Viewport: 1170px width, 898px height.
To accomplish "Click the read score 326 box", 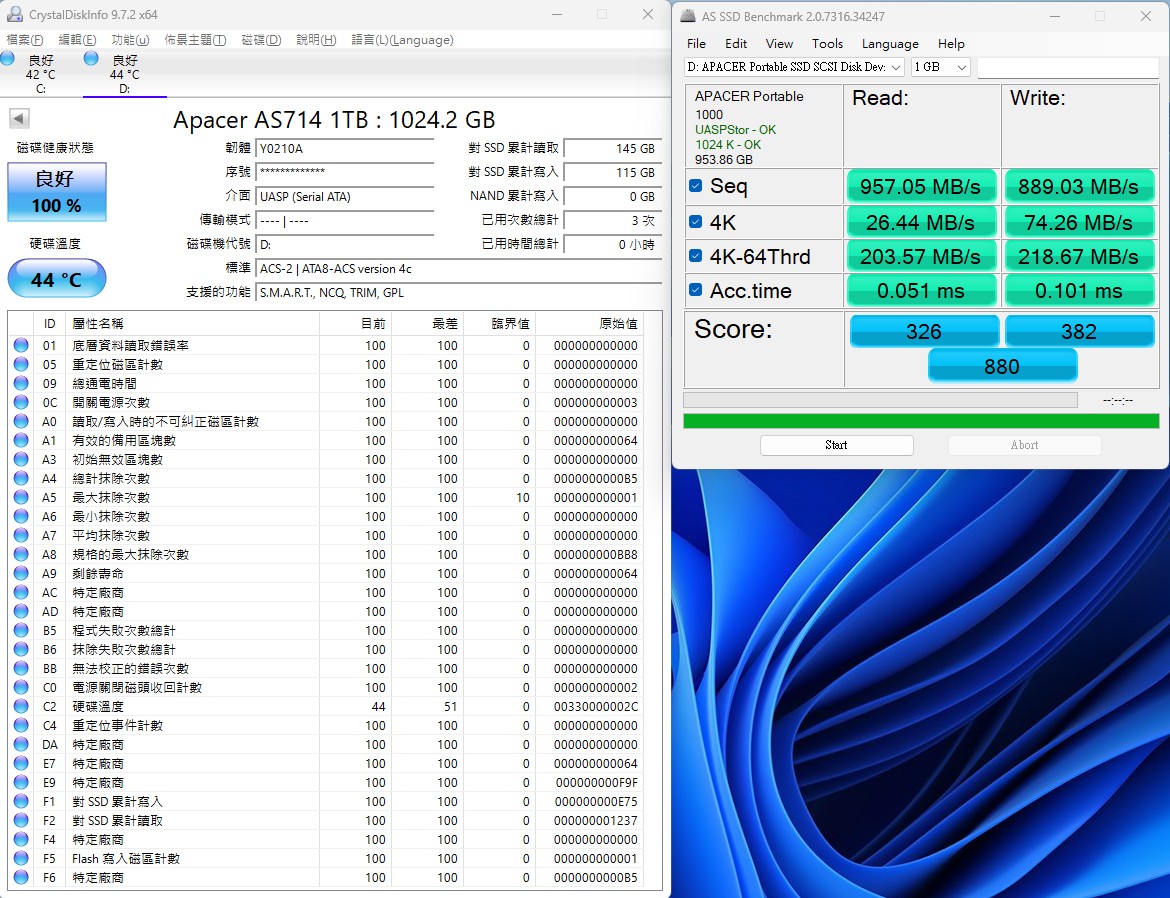I will [x=924, y=331].
